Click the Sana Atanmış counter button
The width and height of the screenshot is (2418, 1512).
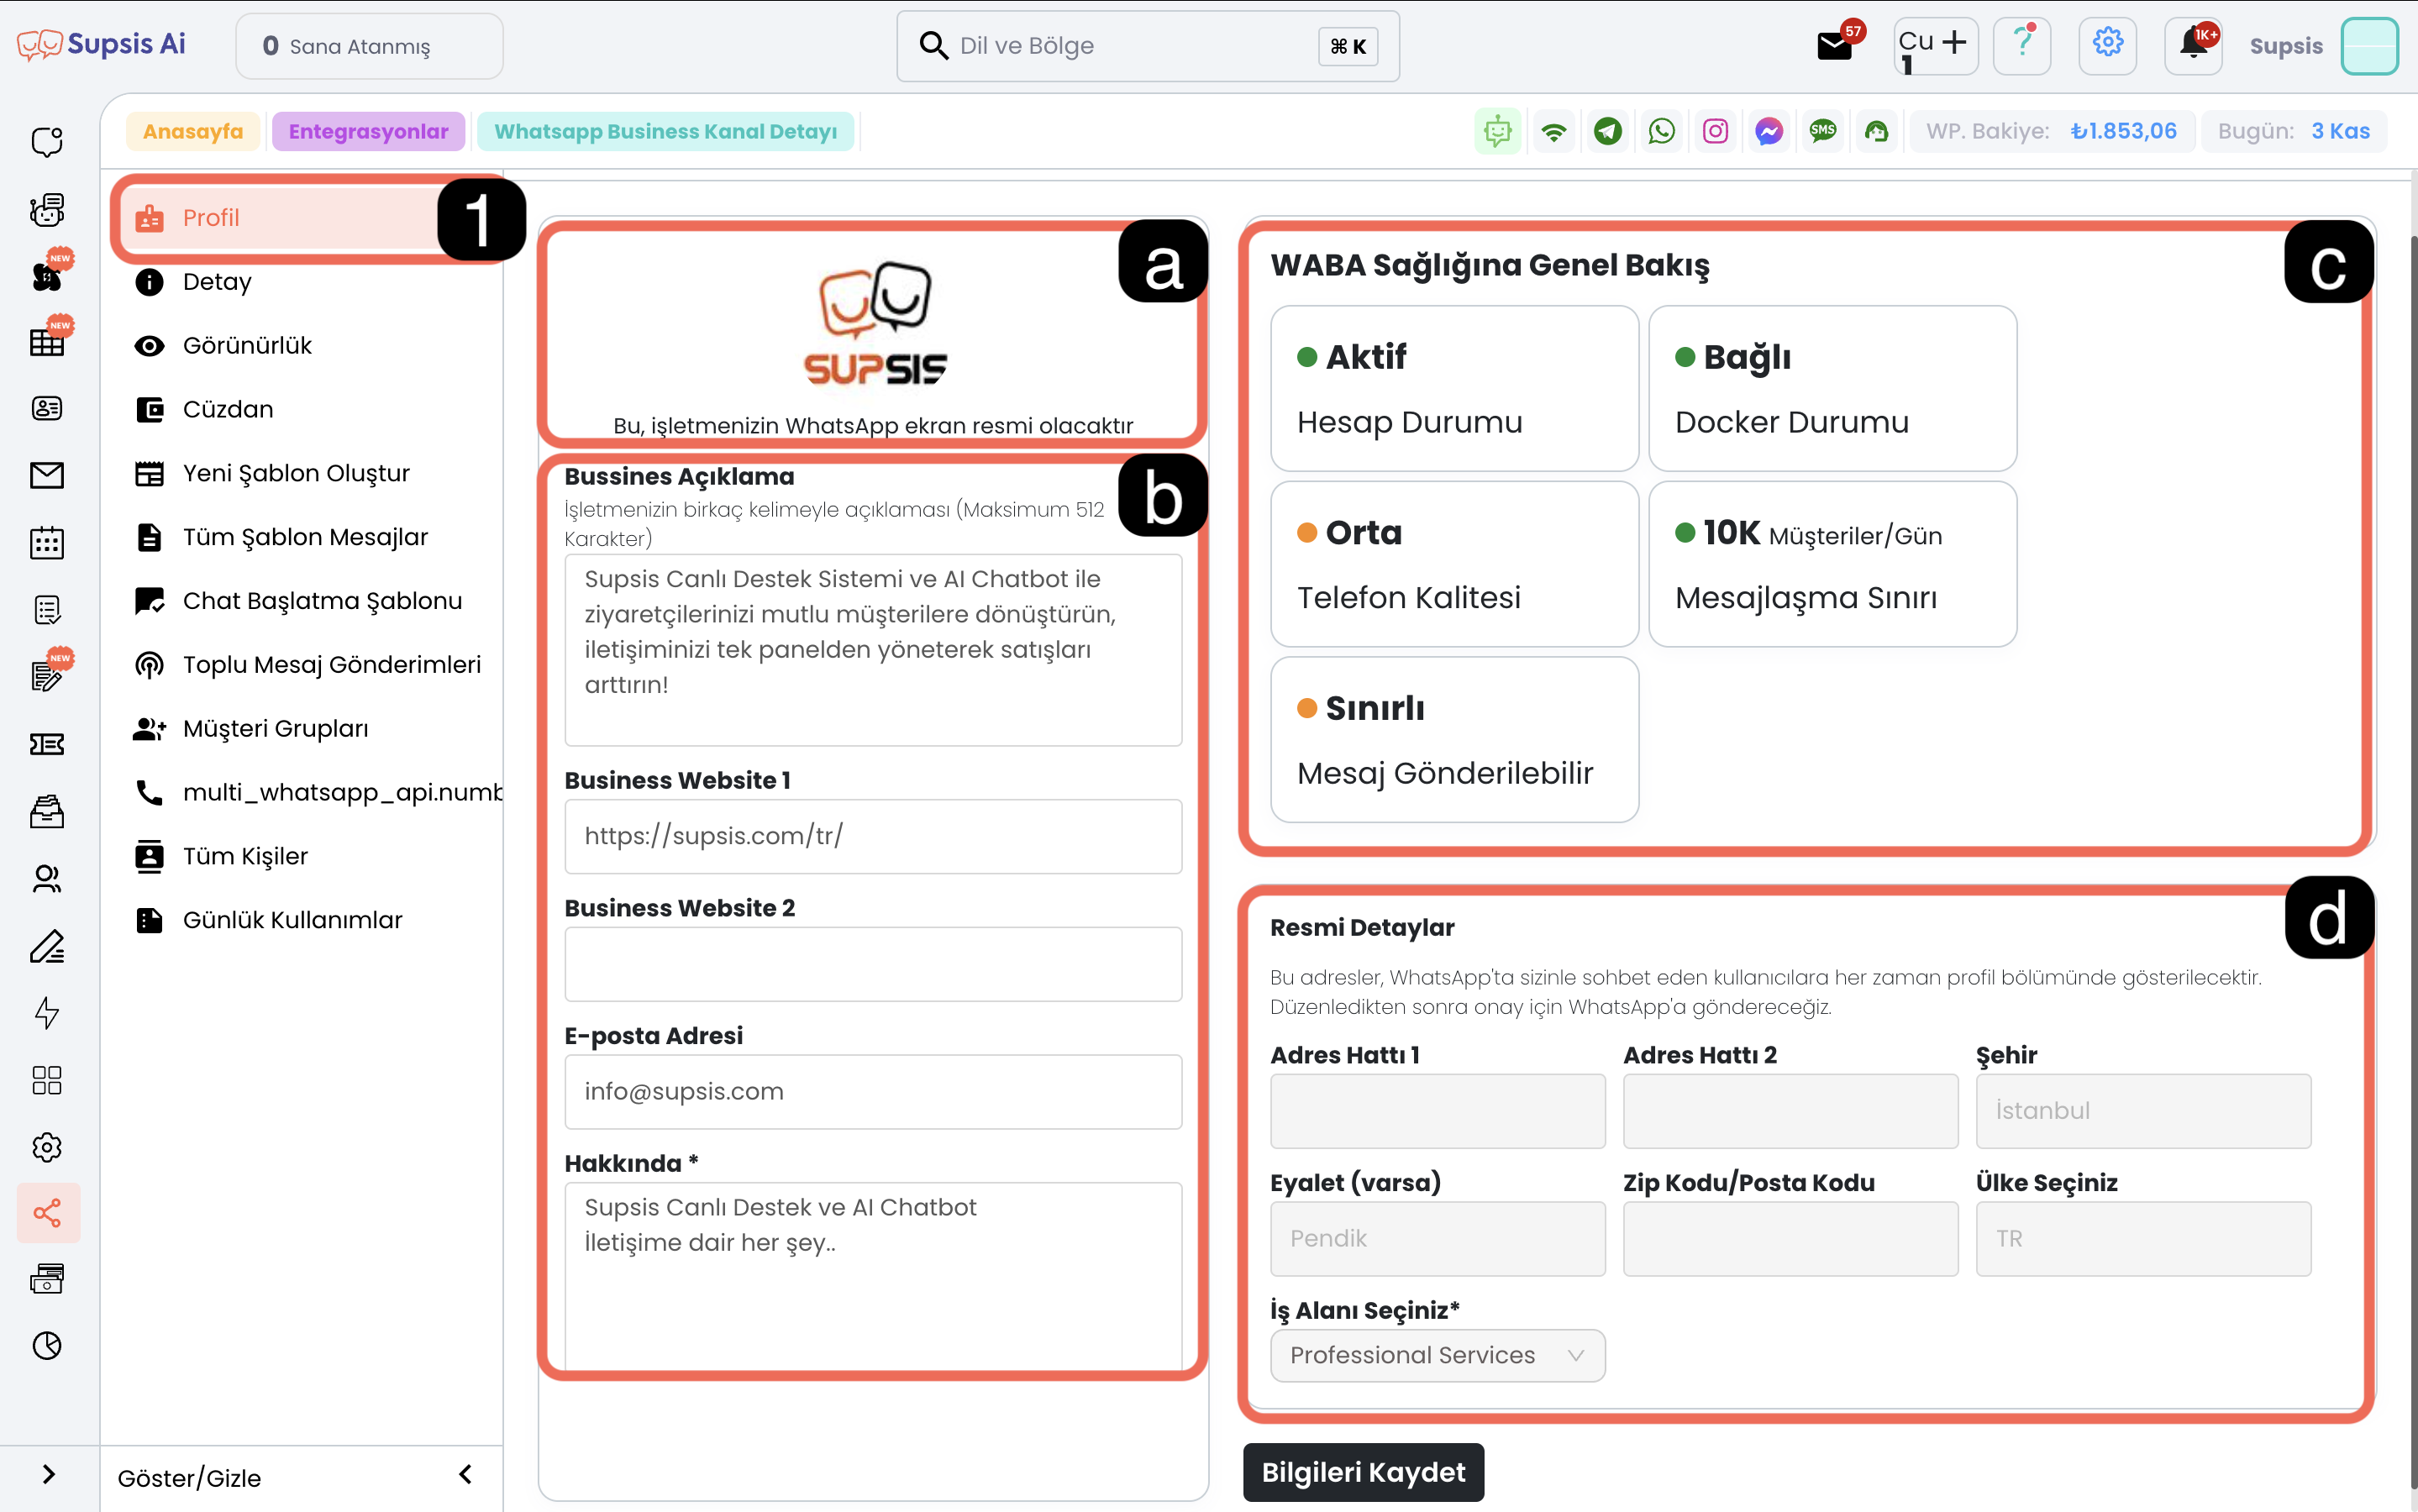point(369,45)
